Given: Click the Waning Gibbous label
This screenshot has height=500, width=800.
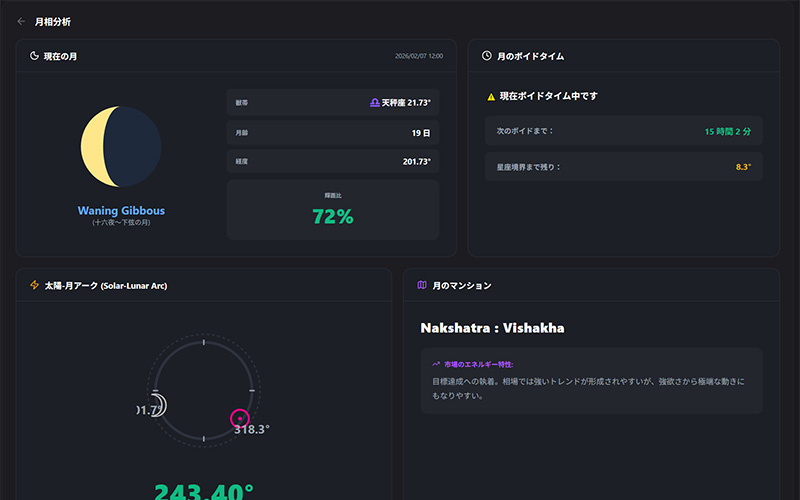Looking at the screenshot, I should point(121,211).
